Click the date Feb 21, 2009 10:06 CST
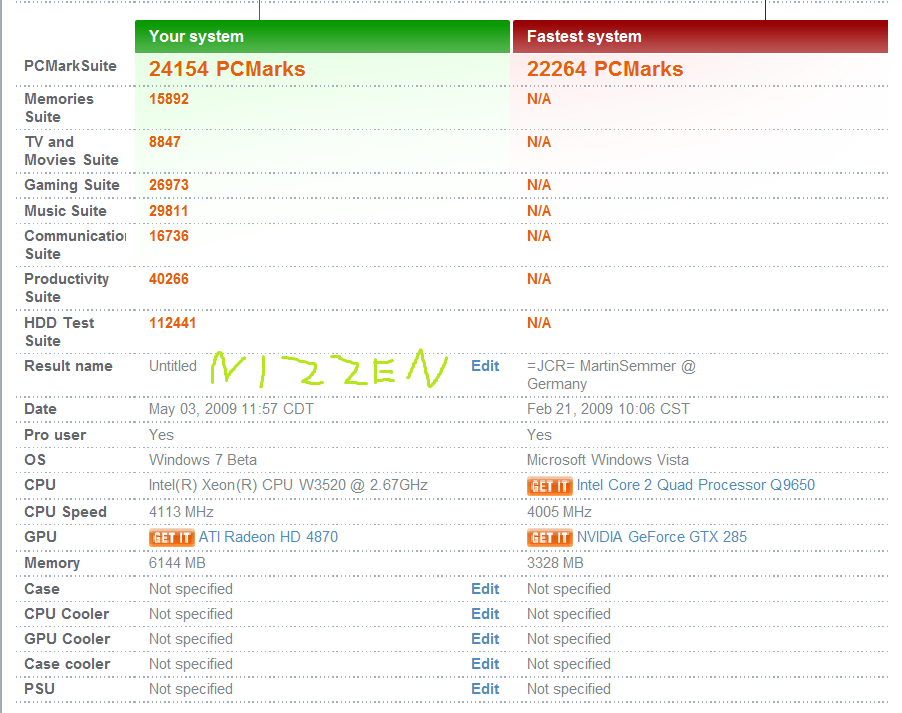902x713 pixels. point(608,409)
